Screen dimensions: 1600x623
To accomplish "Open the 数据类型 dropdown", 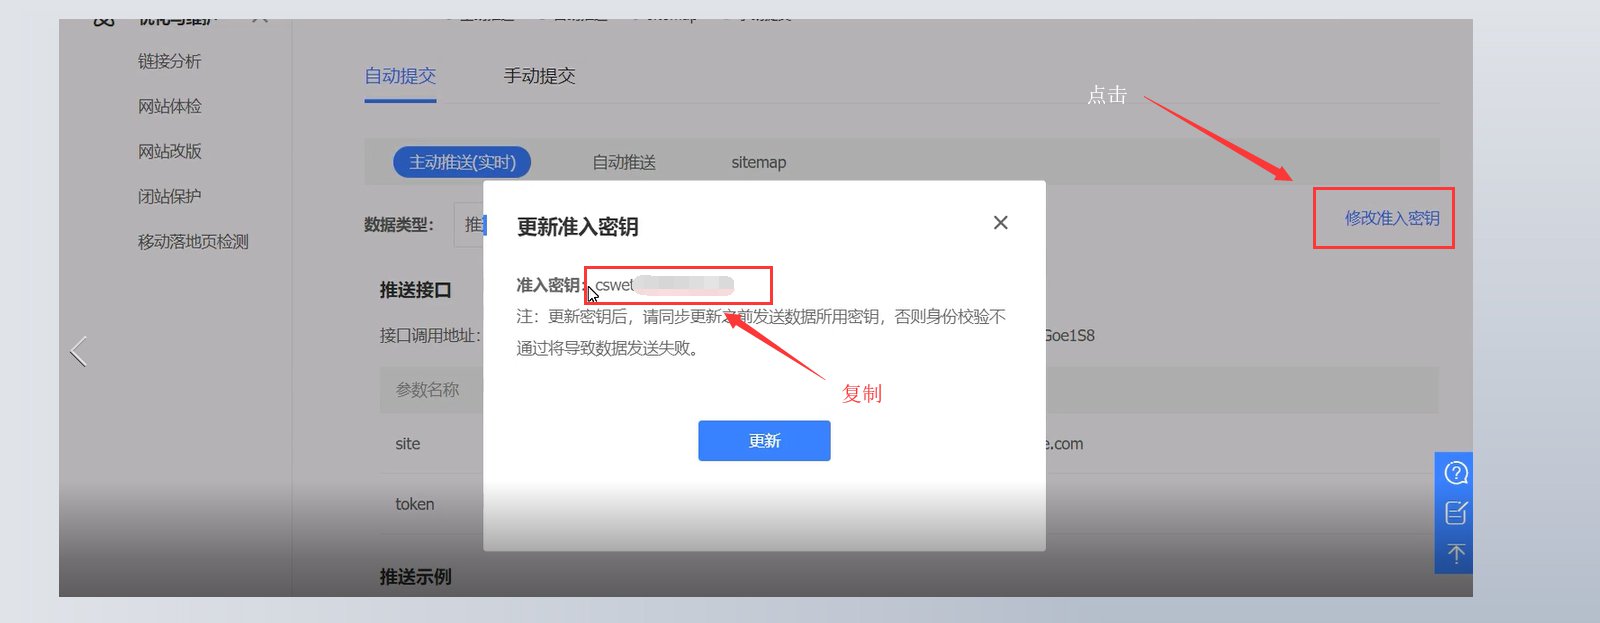I will pyautogui.click(x=469, y=225).
